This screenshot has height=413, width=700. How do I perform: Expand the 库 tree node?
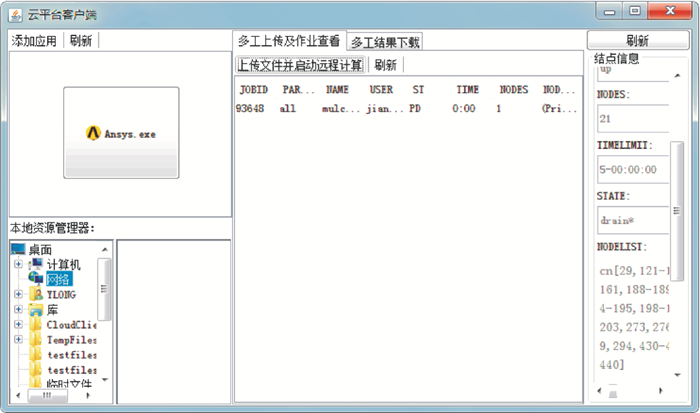click(x=18, y=310)
